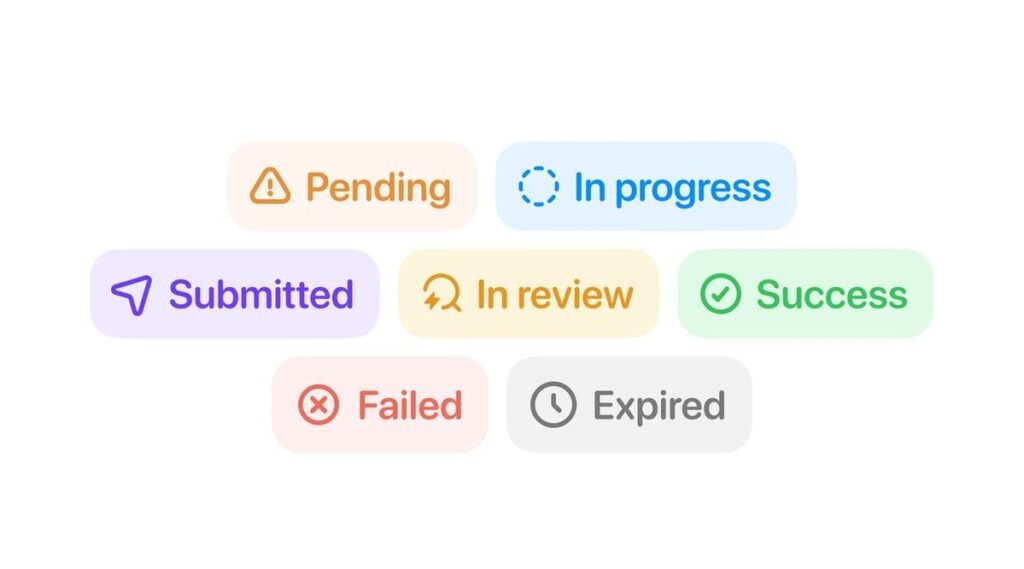Open the Success status badge
This screenshot has height=569, width=1024.
point(805,294)
